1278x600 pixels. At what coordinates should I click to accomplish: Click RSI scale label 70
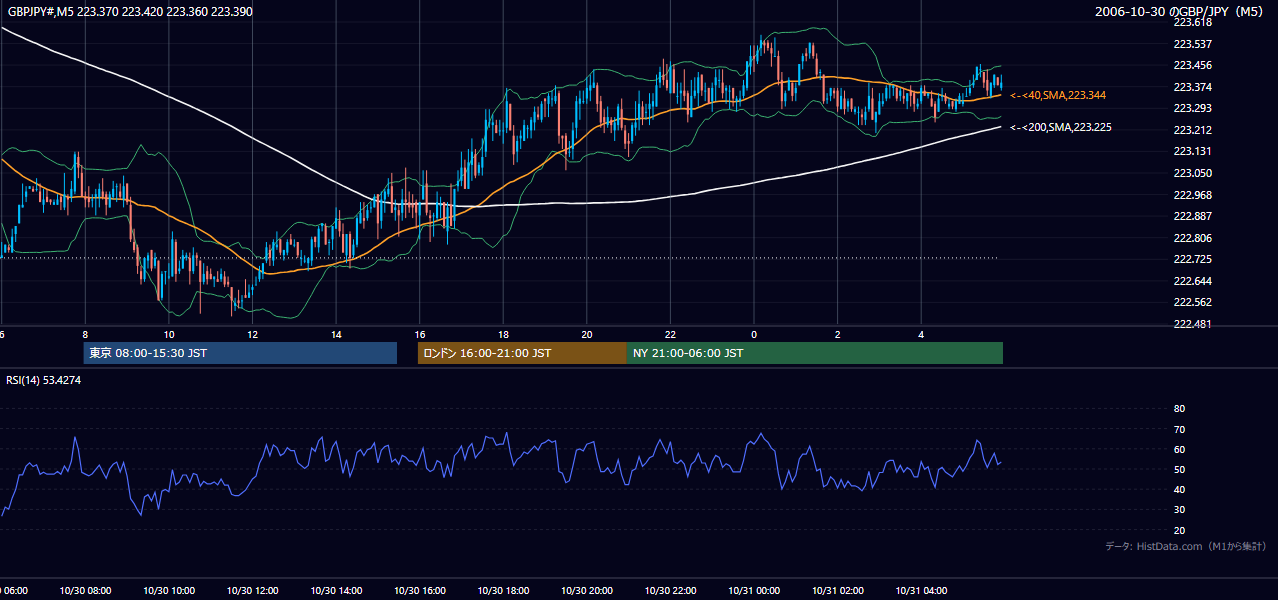tap(1179, 429)
